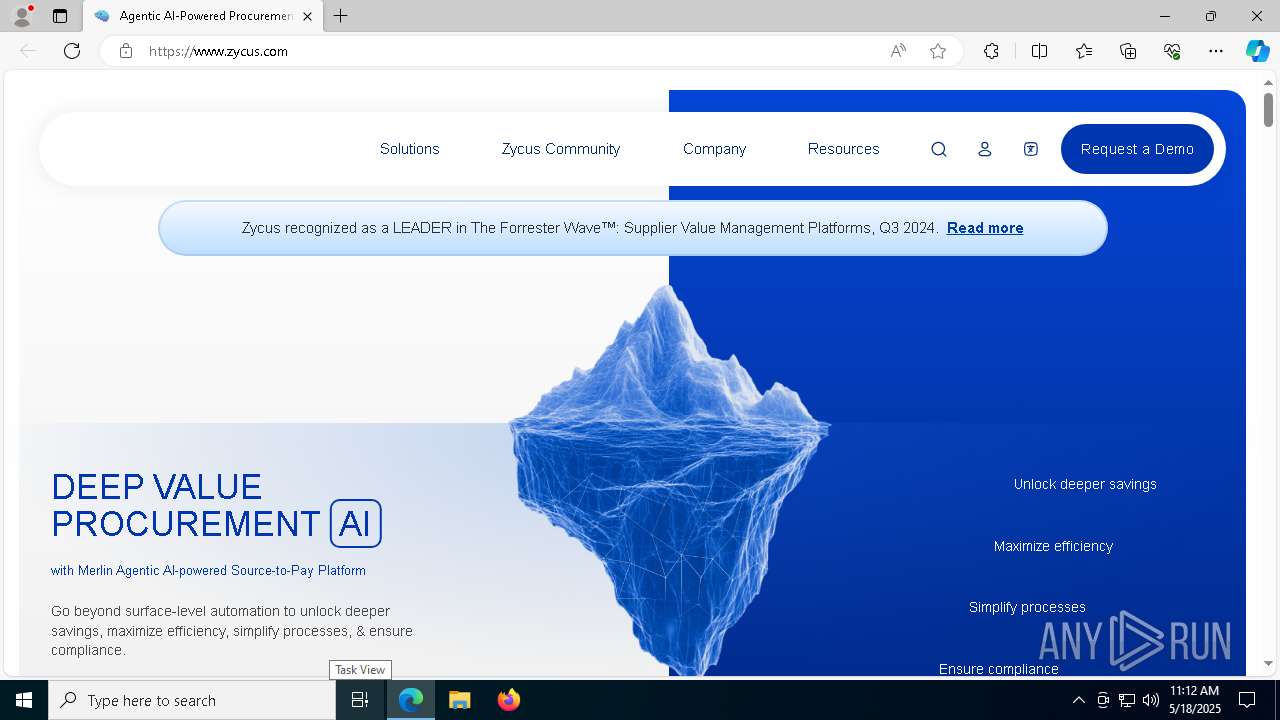1280x720 pixels.
Task: View site information lock icon
Action: (126, 51)
